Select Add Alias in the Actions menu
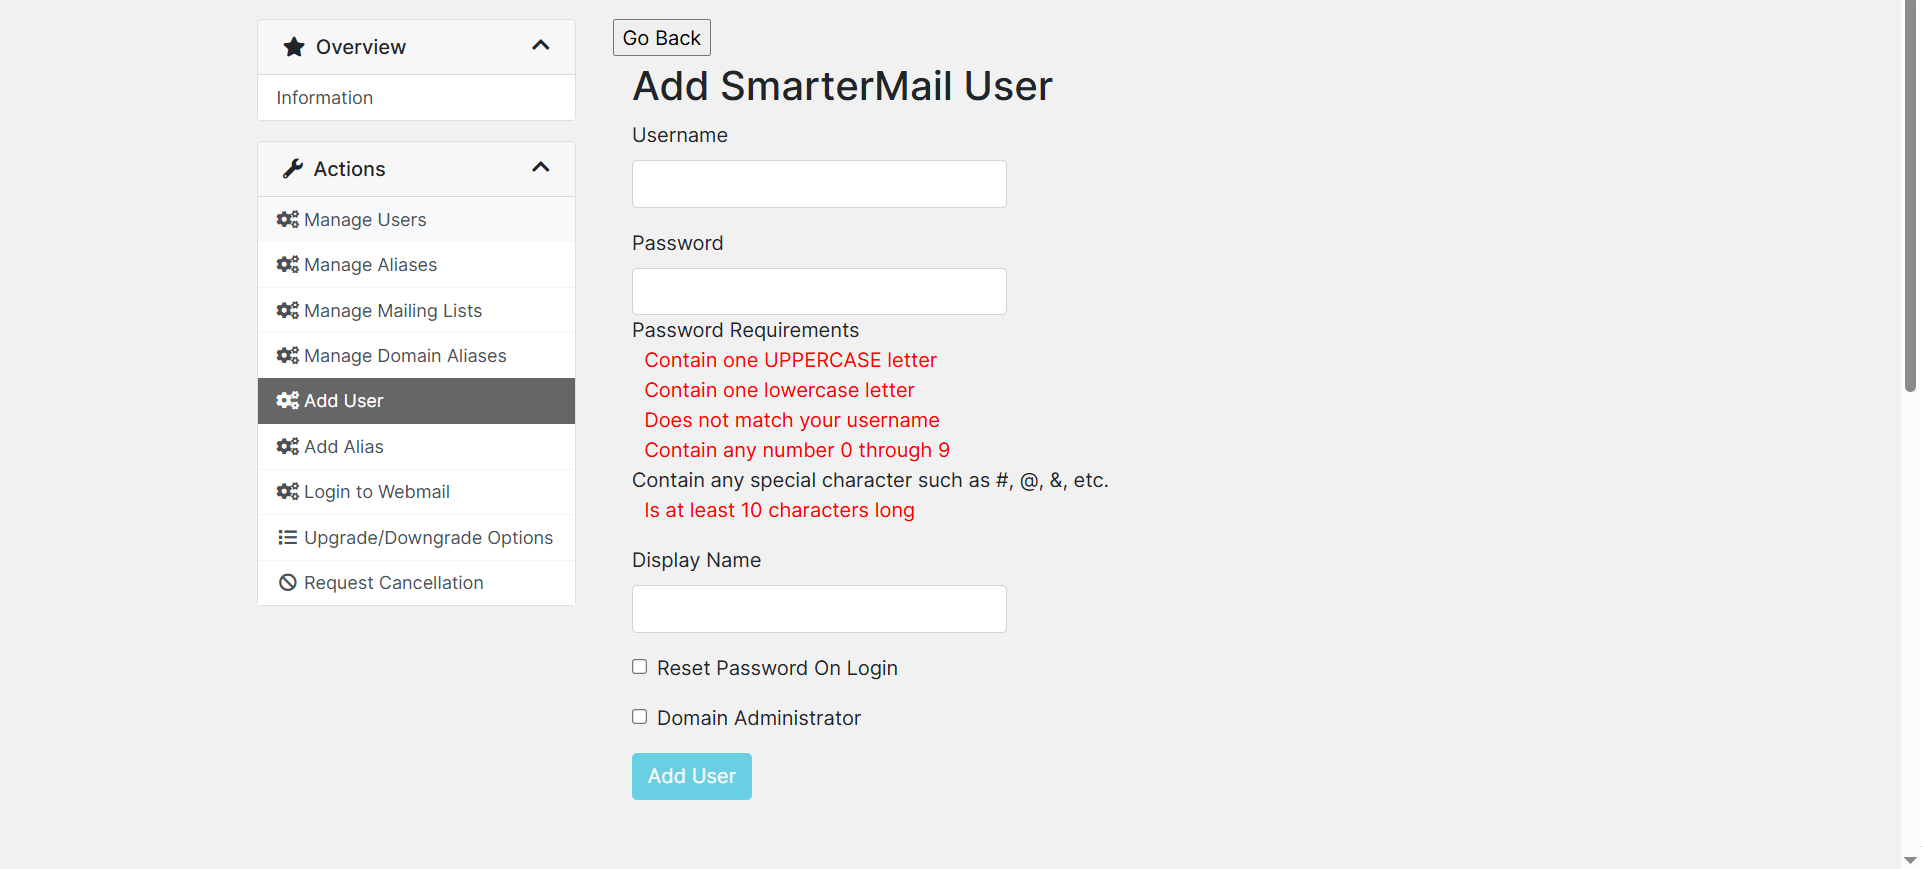 point(343,447)
